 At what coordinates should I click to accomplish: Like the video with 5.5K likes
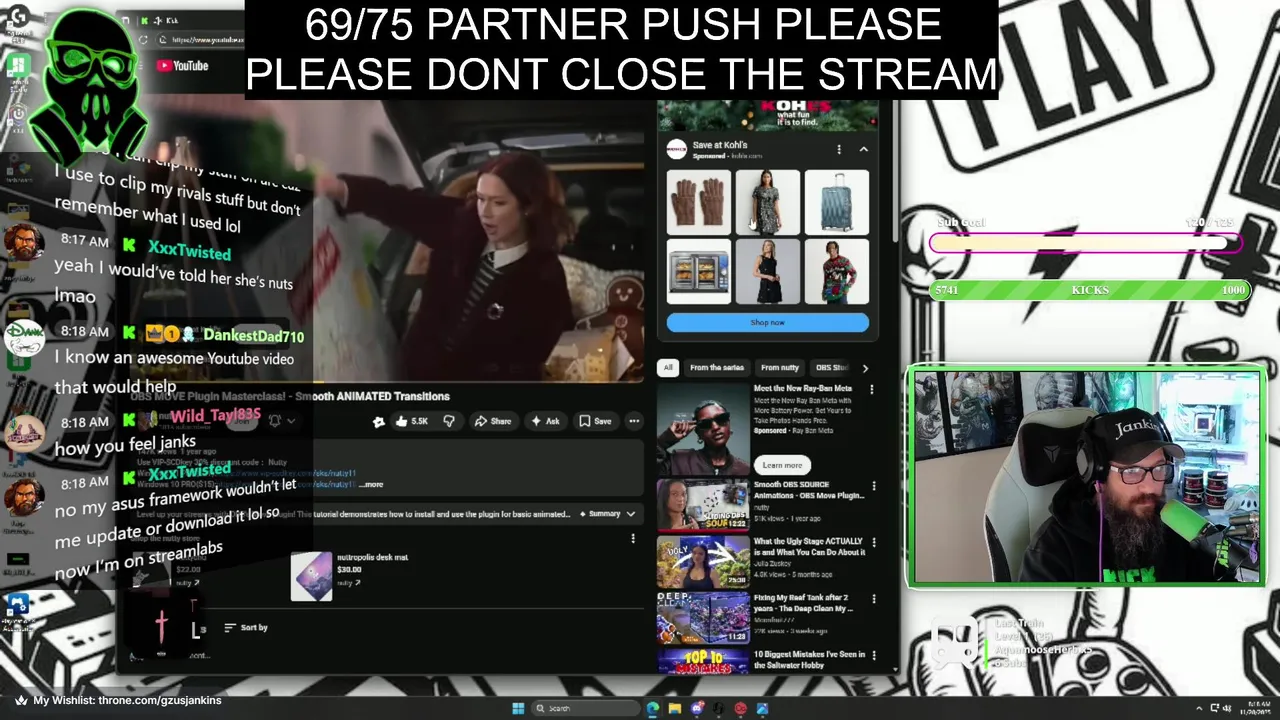(411, 421)
